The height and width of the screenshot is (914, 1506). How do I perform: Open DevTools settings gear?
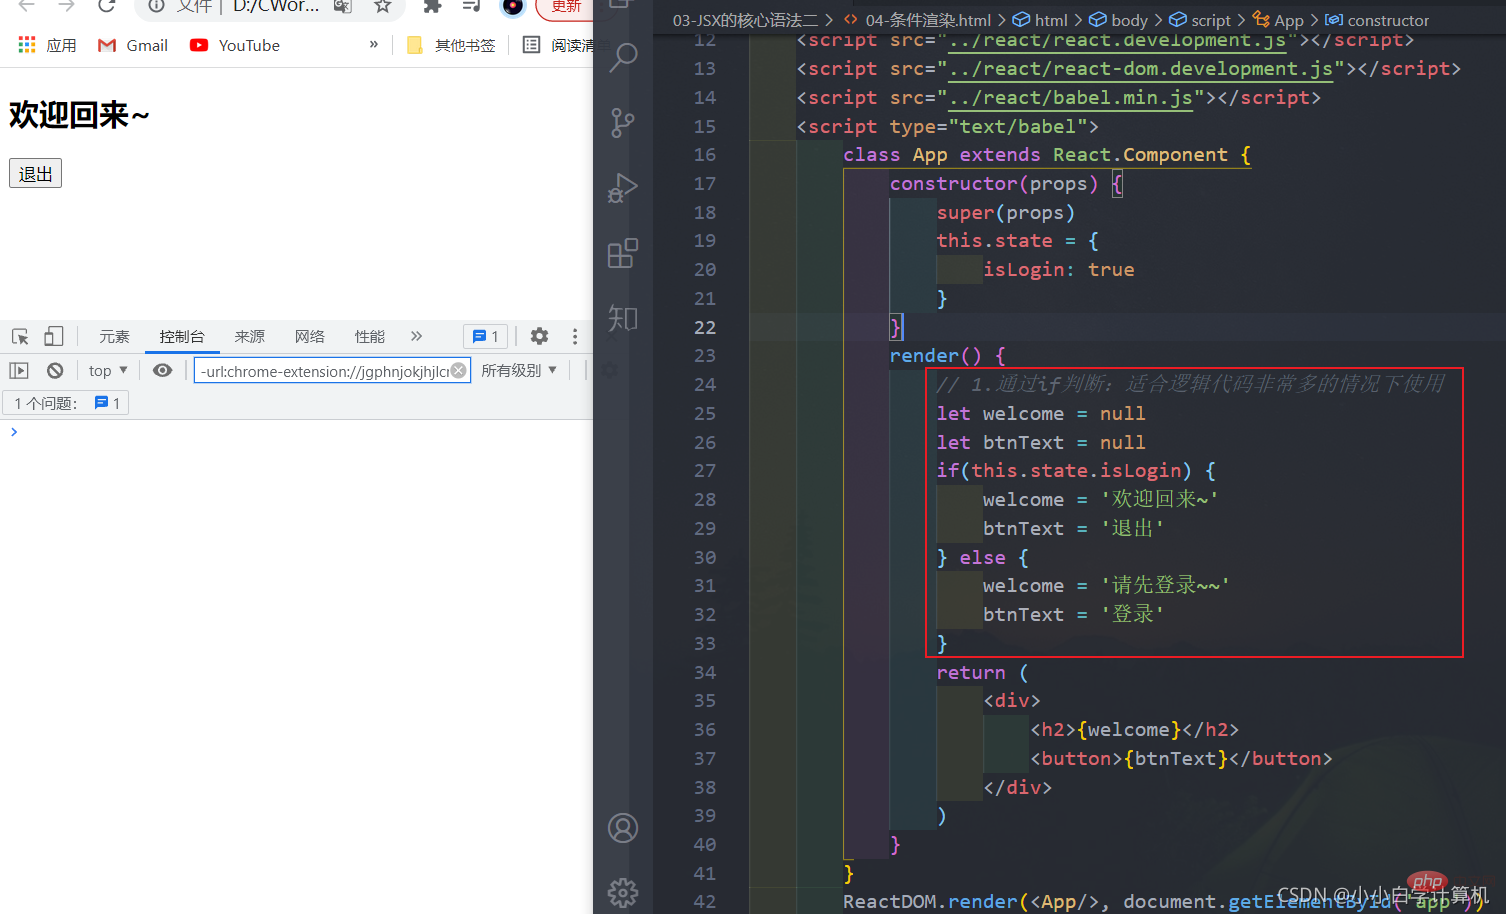pos(539,336)
